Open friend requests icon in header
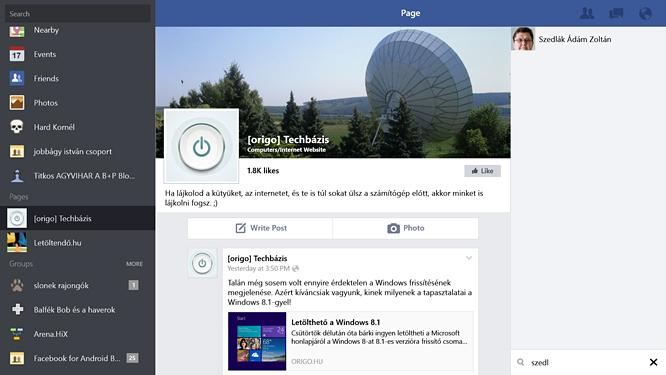Screen dimensions: 666x375 (587, 13)
